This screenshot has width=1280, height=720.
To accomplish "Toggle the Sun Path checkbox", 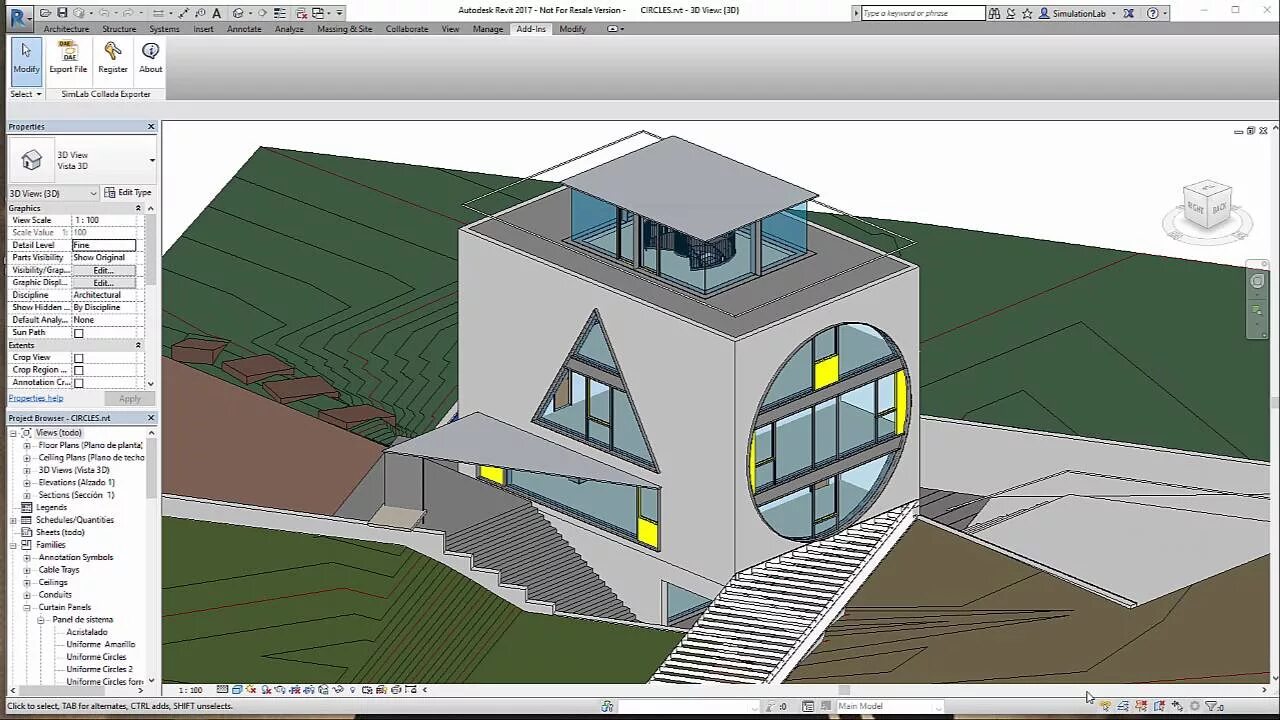I will pos(78,333).
